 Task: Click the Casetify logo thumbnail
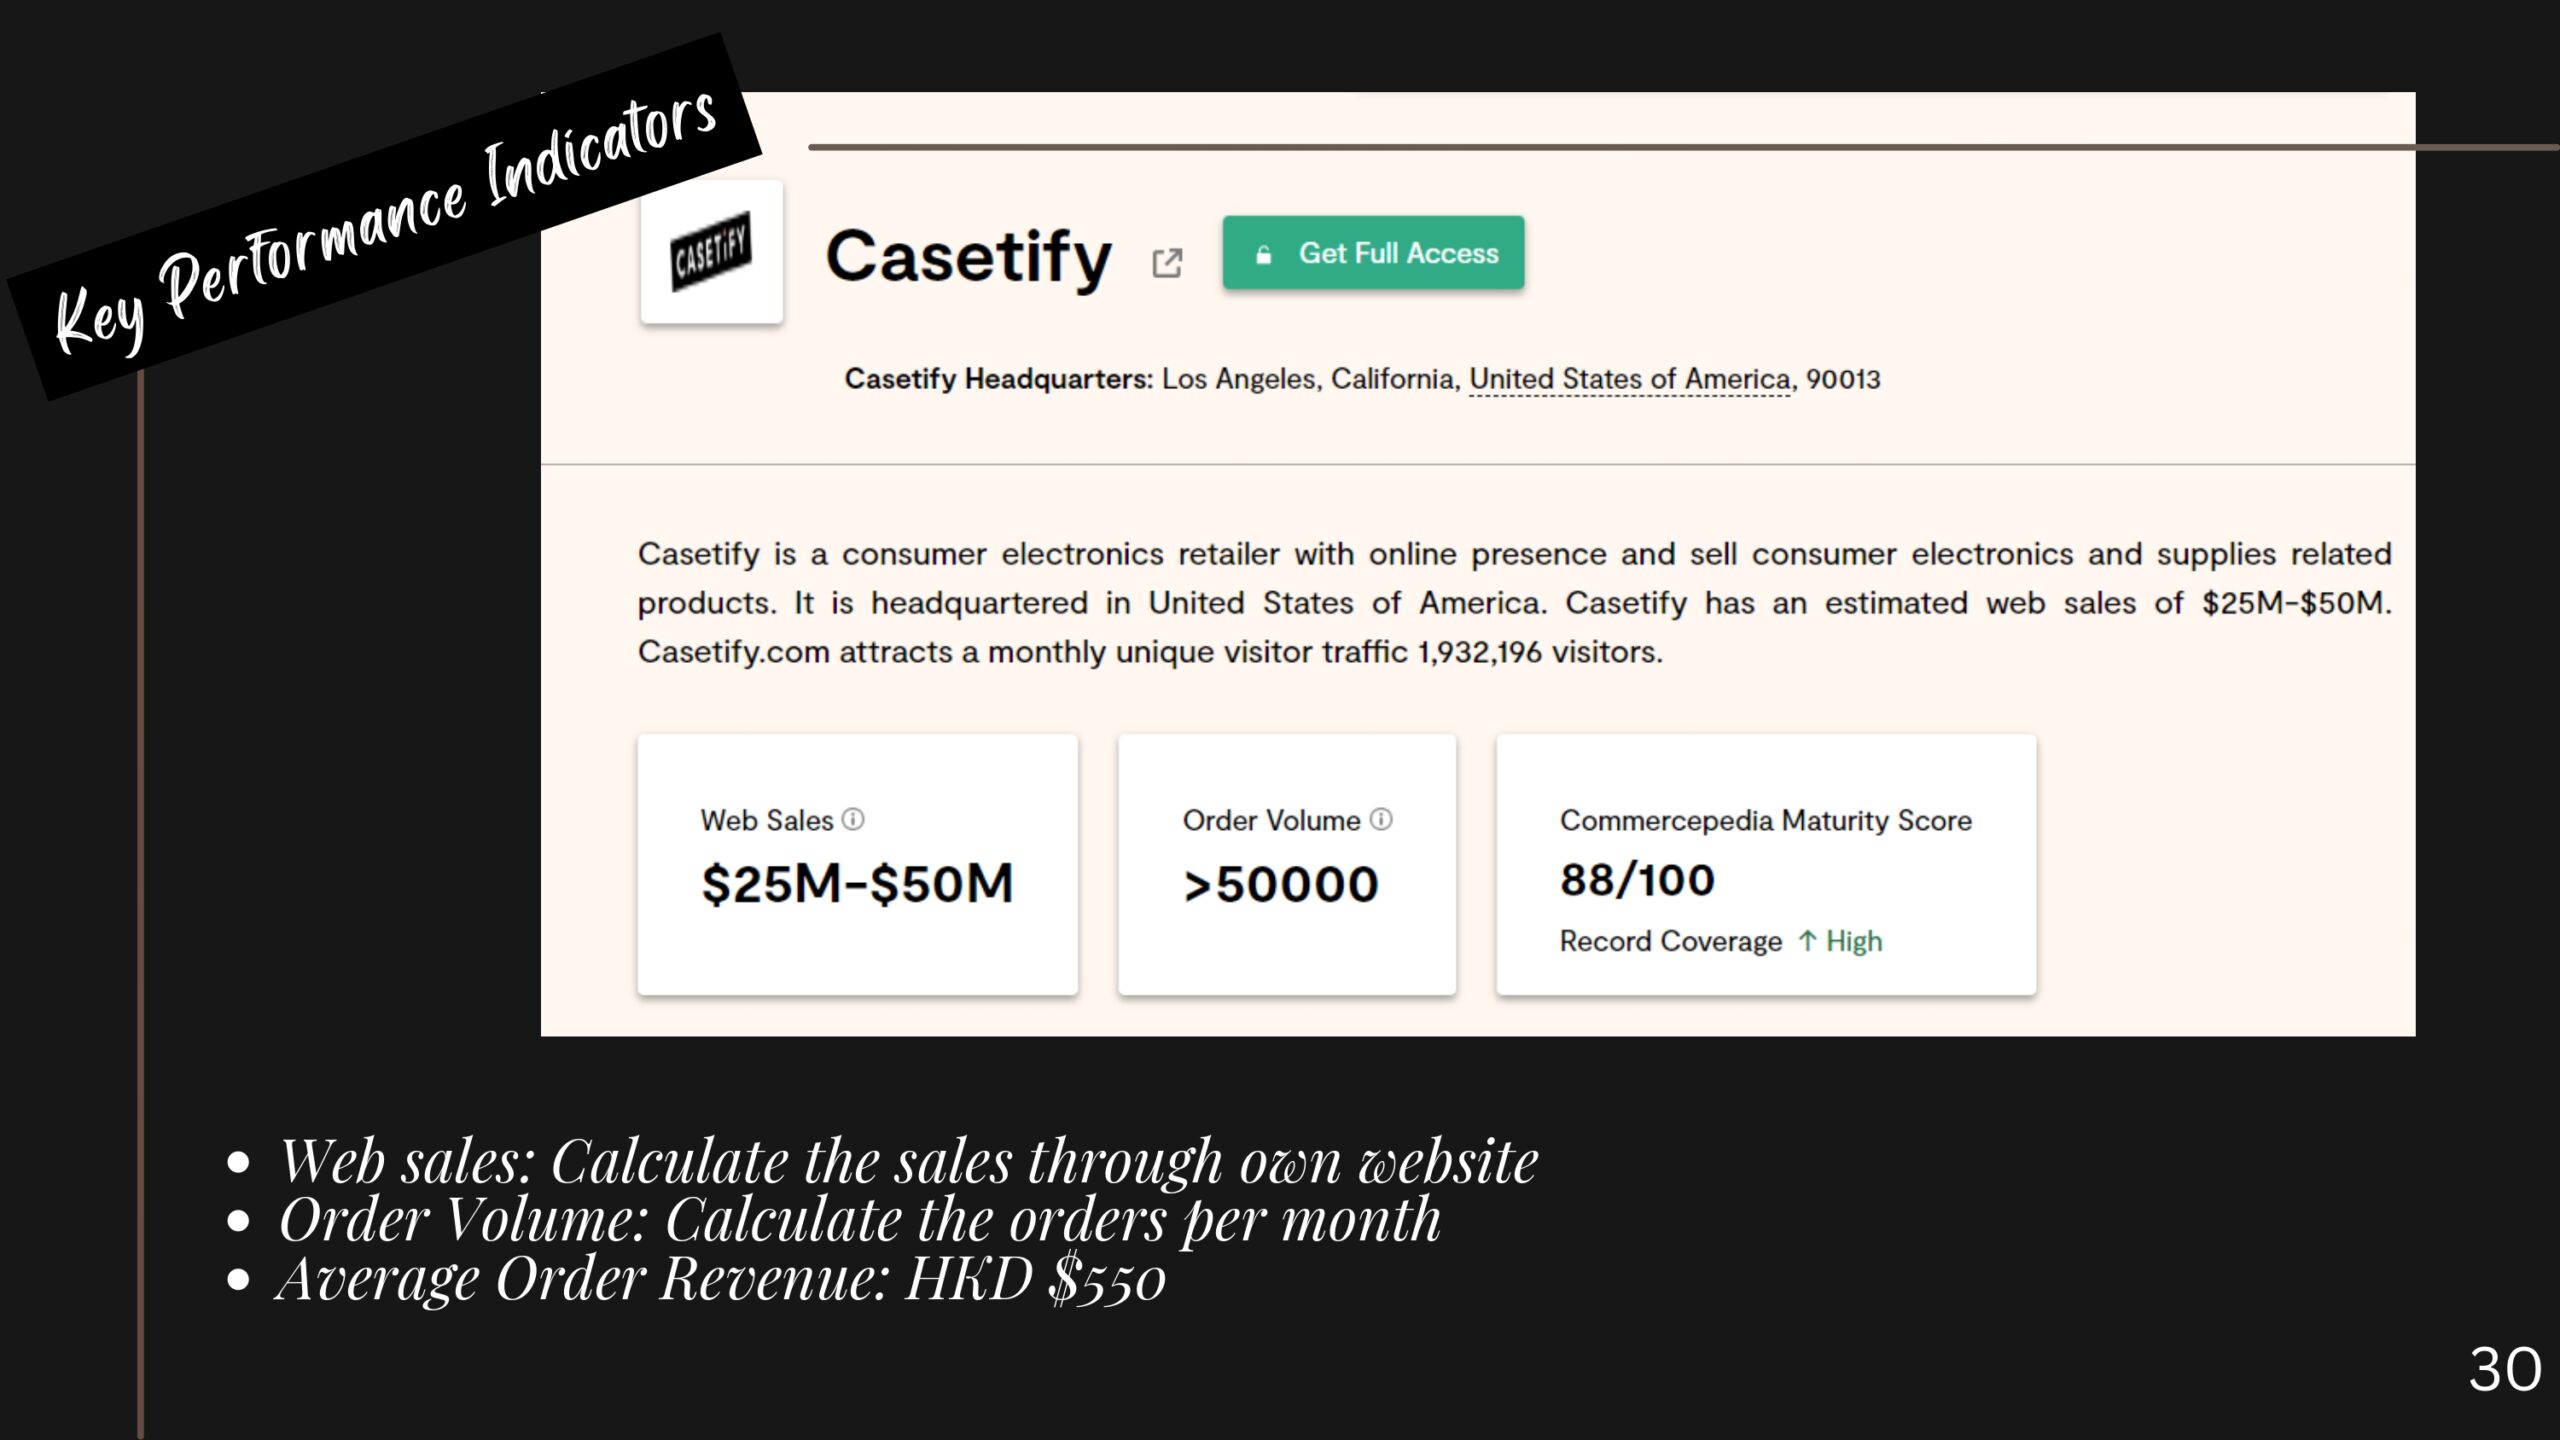pyautogui.click(x=711, y=251)
